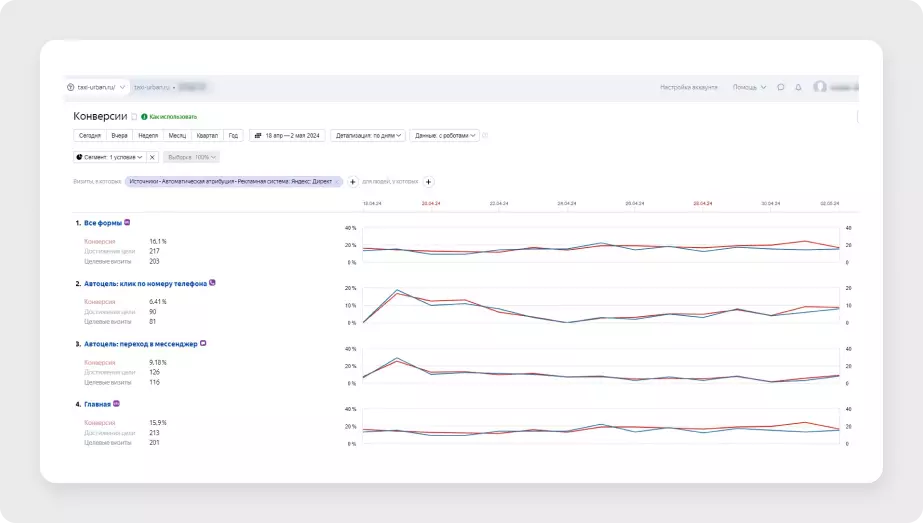The width and height of the screenshot is (923, 523).
Task: Add a visit condition with the plus after the chip
Action: [x=353, y=182]
